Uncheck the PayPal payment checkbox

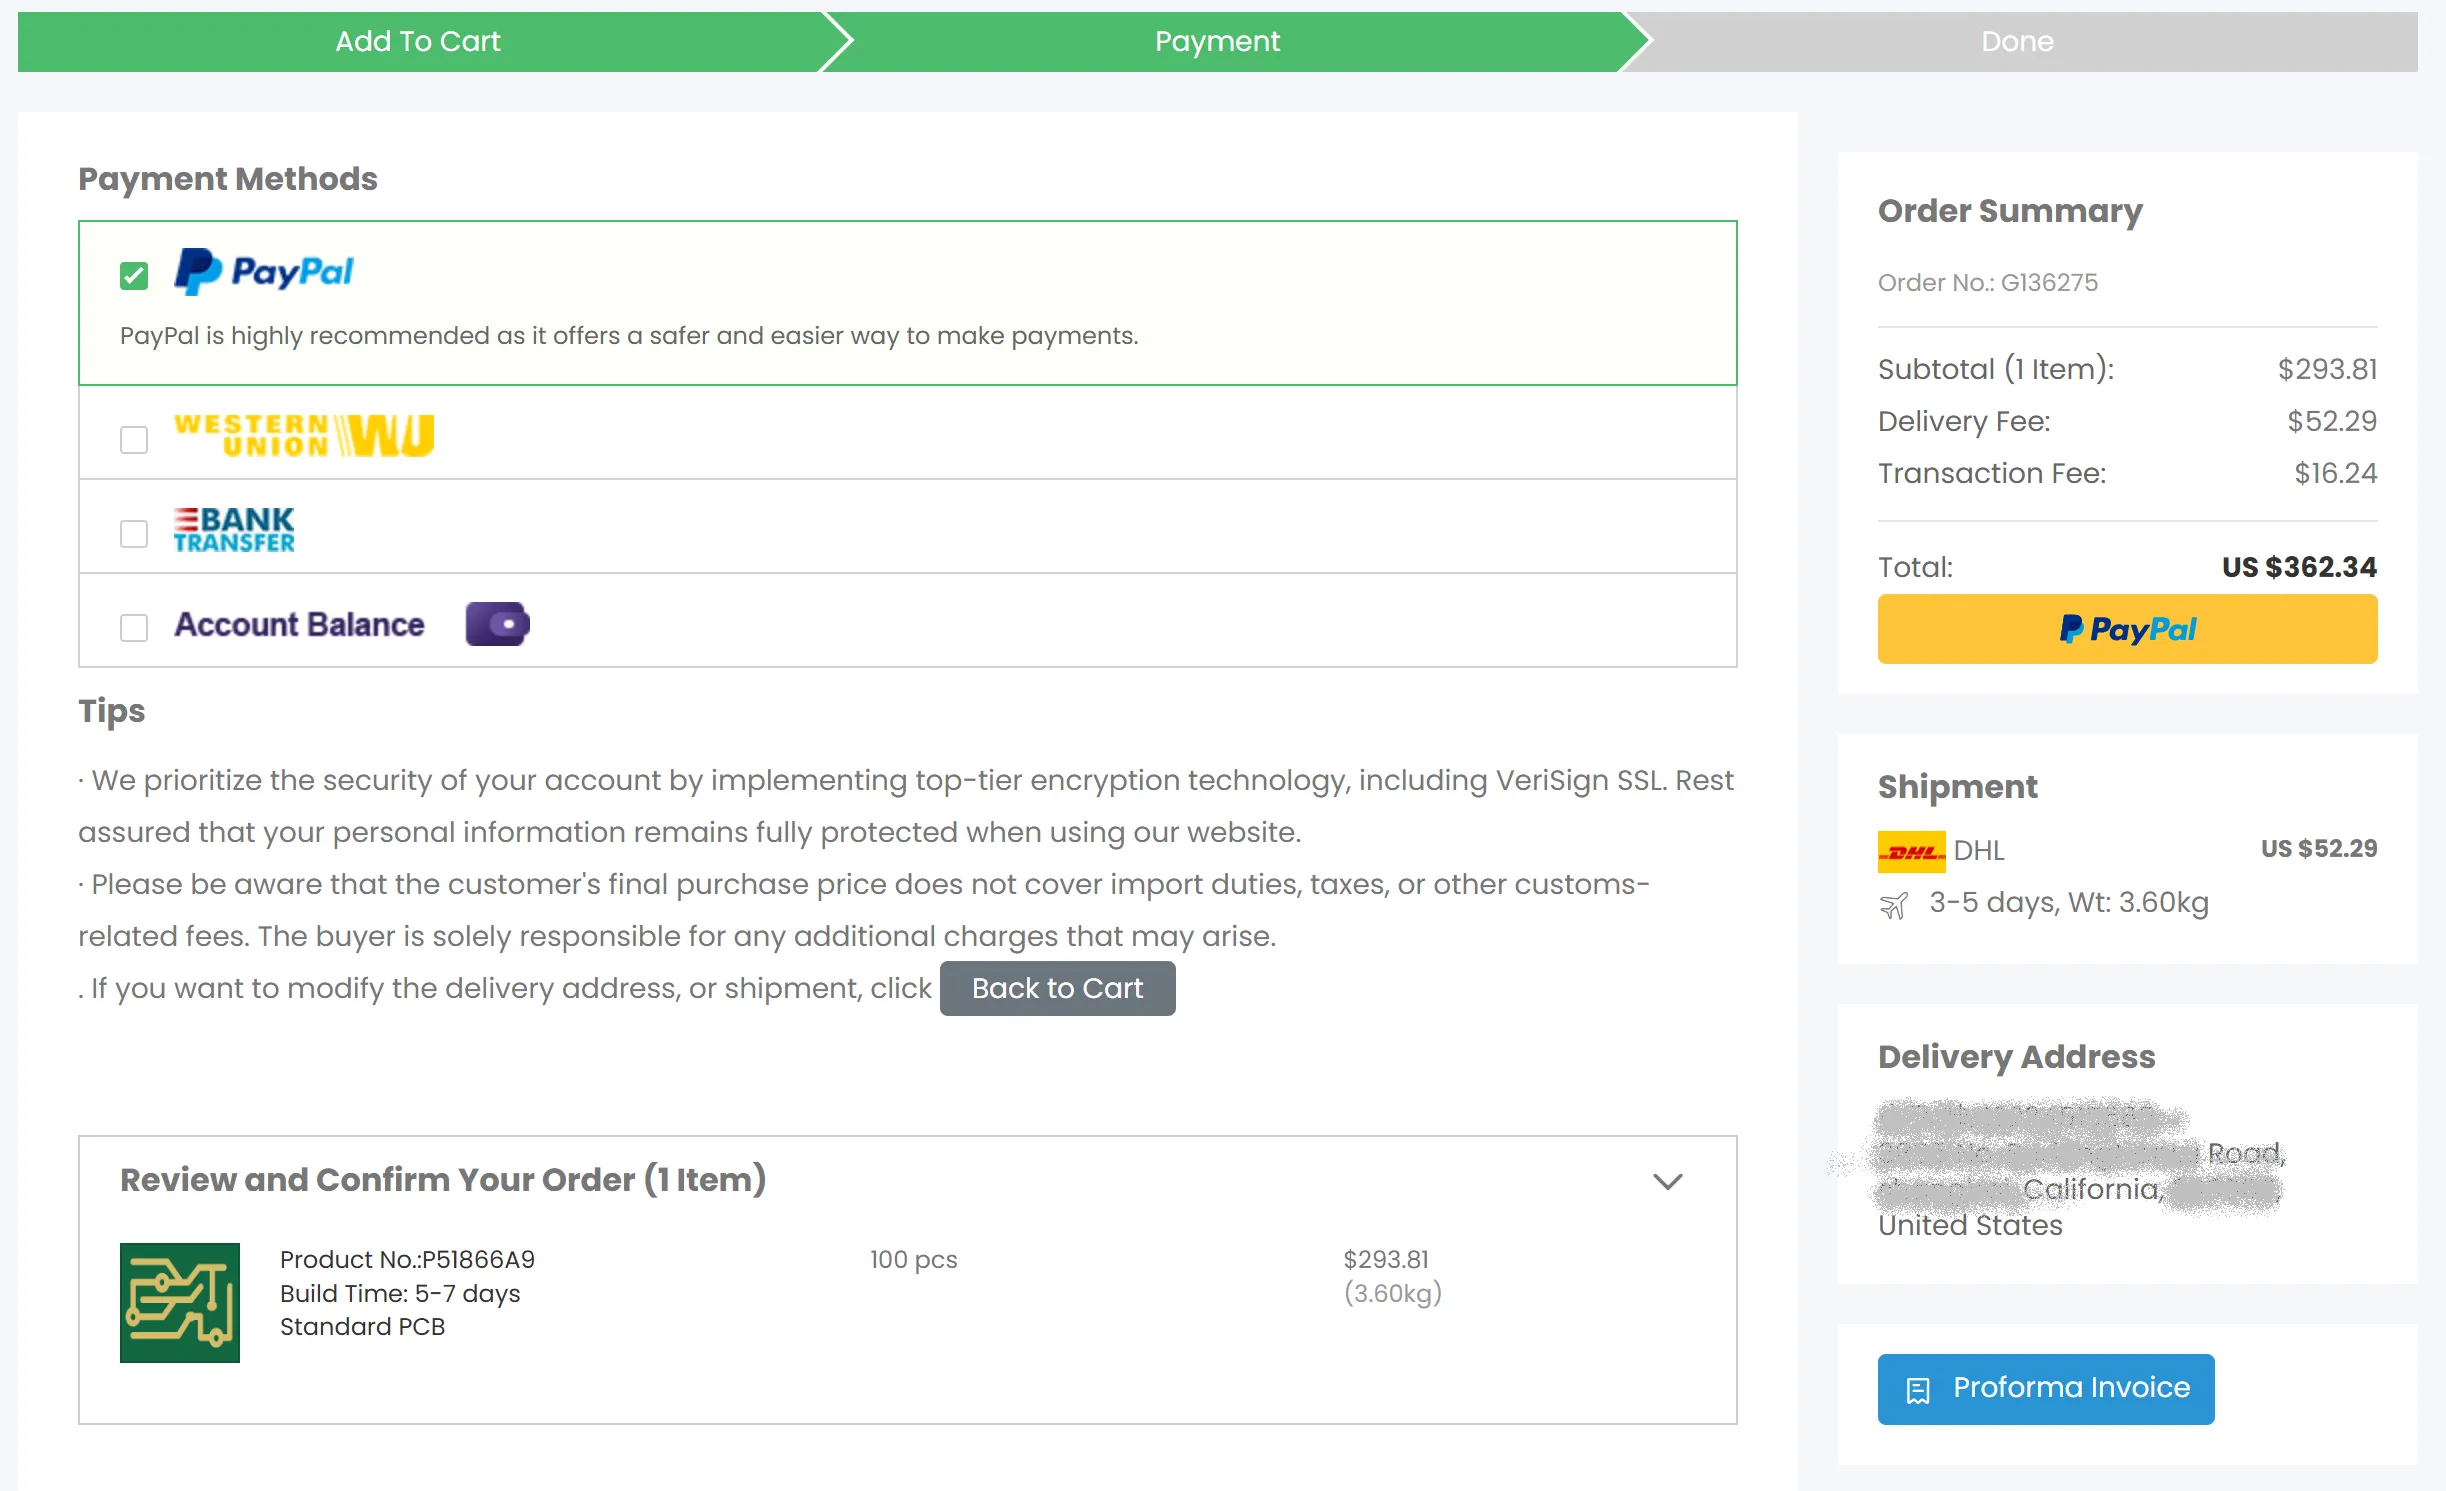[134, 276]
